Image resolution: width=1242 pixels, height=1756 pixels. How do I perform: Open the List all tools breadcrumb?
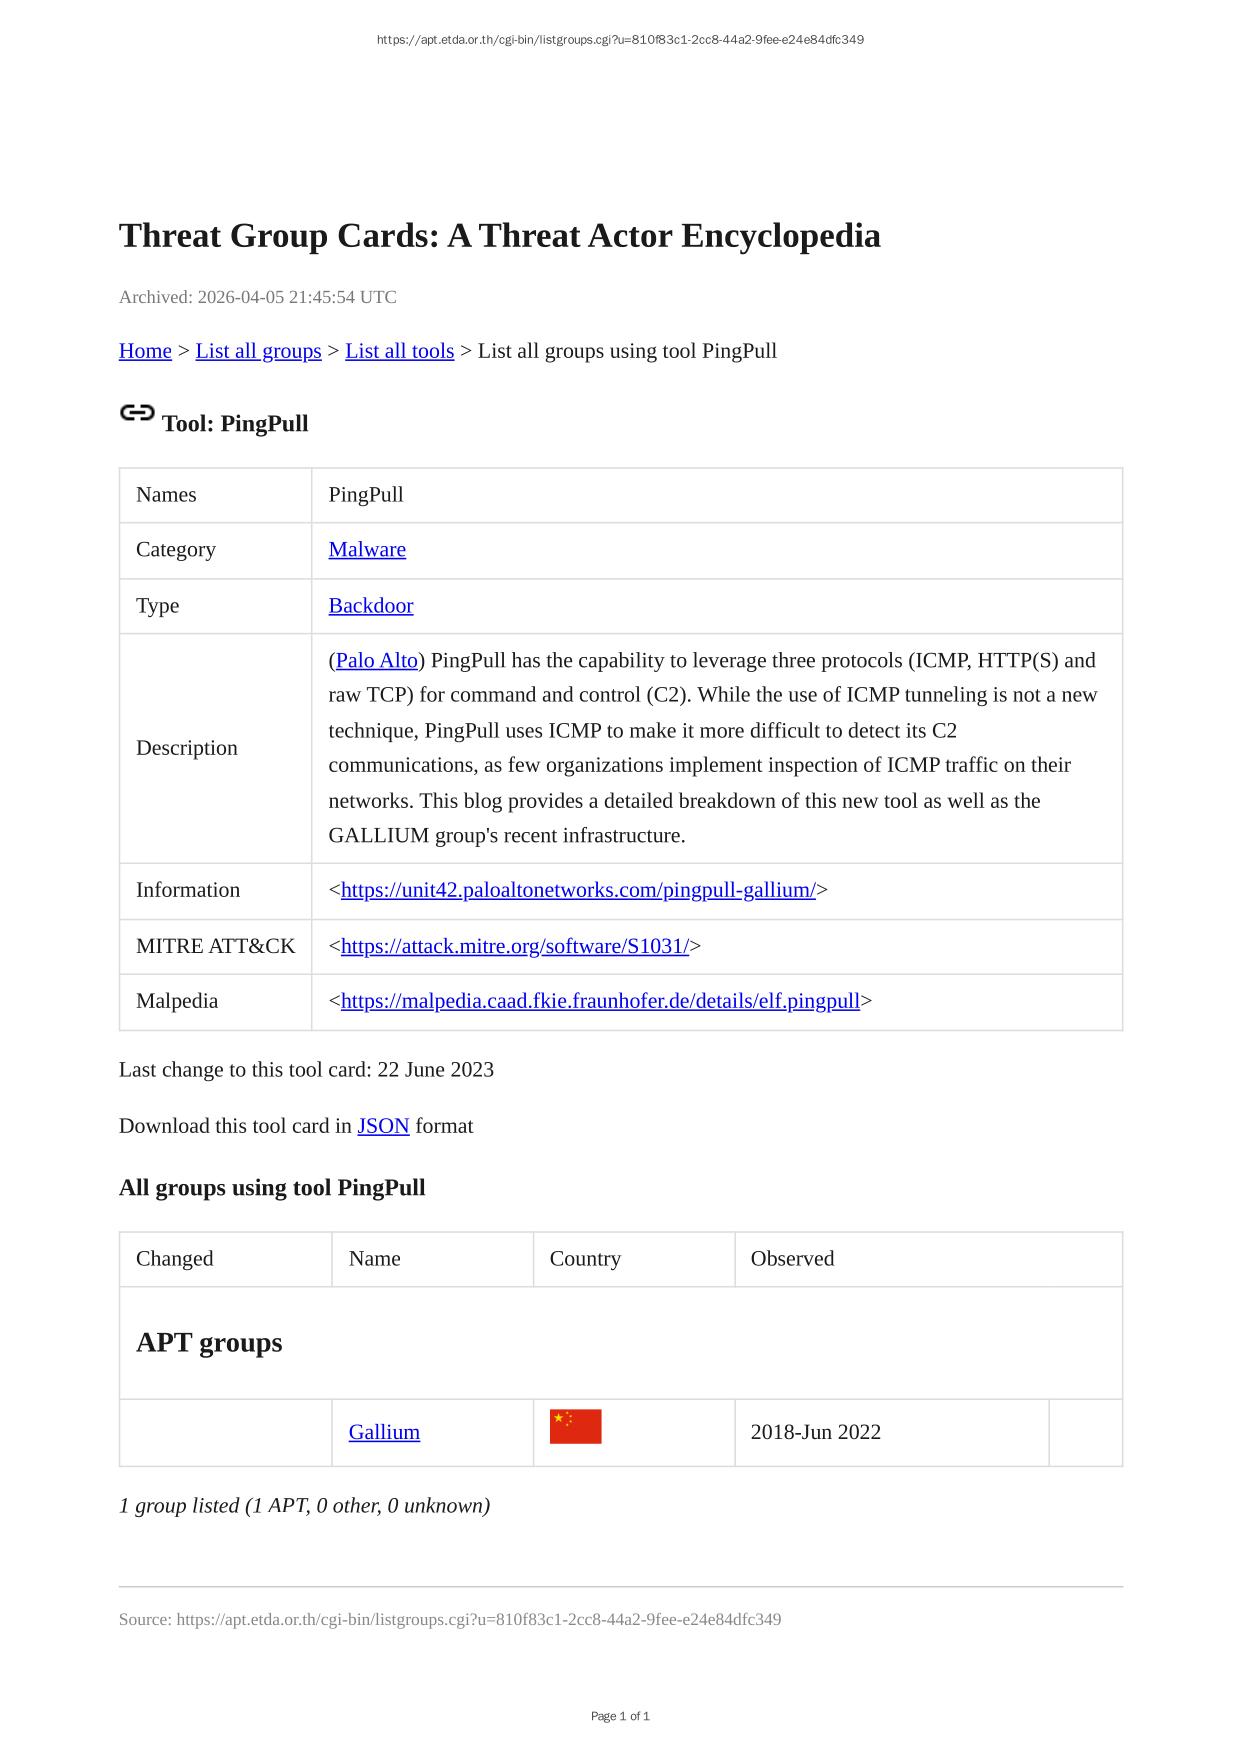(x=399, y=351)
